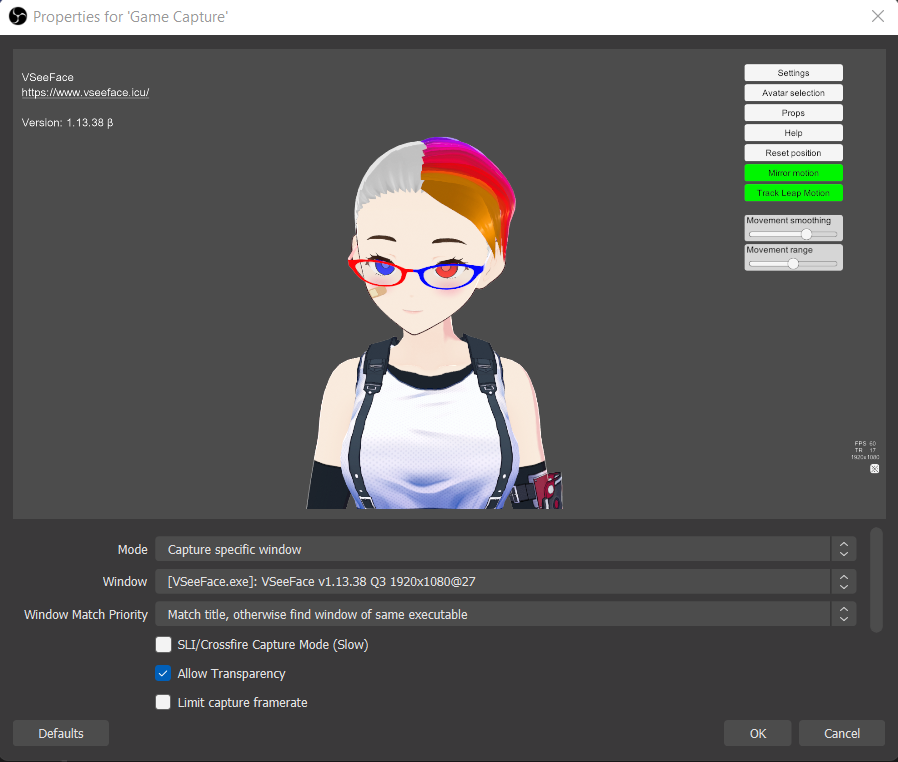The width and height of the screenshot is (898, 762).
Task: Click the FPS stats text in preview
Action: coord(865,450)
